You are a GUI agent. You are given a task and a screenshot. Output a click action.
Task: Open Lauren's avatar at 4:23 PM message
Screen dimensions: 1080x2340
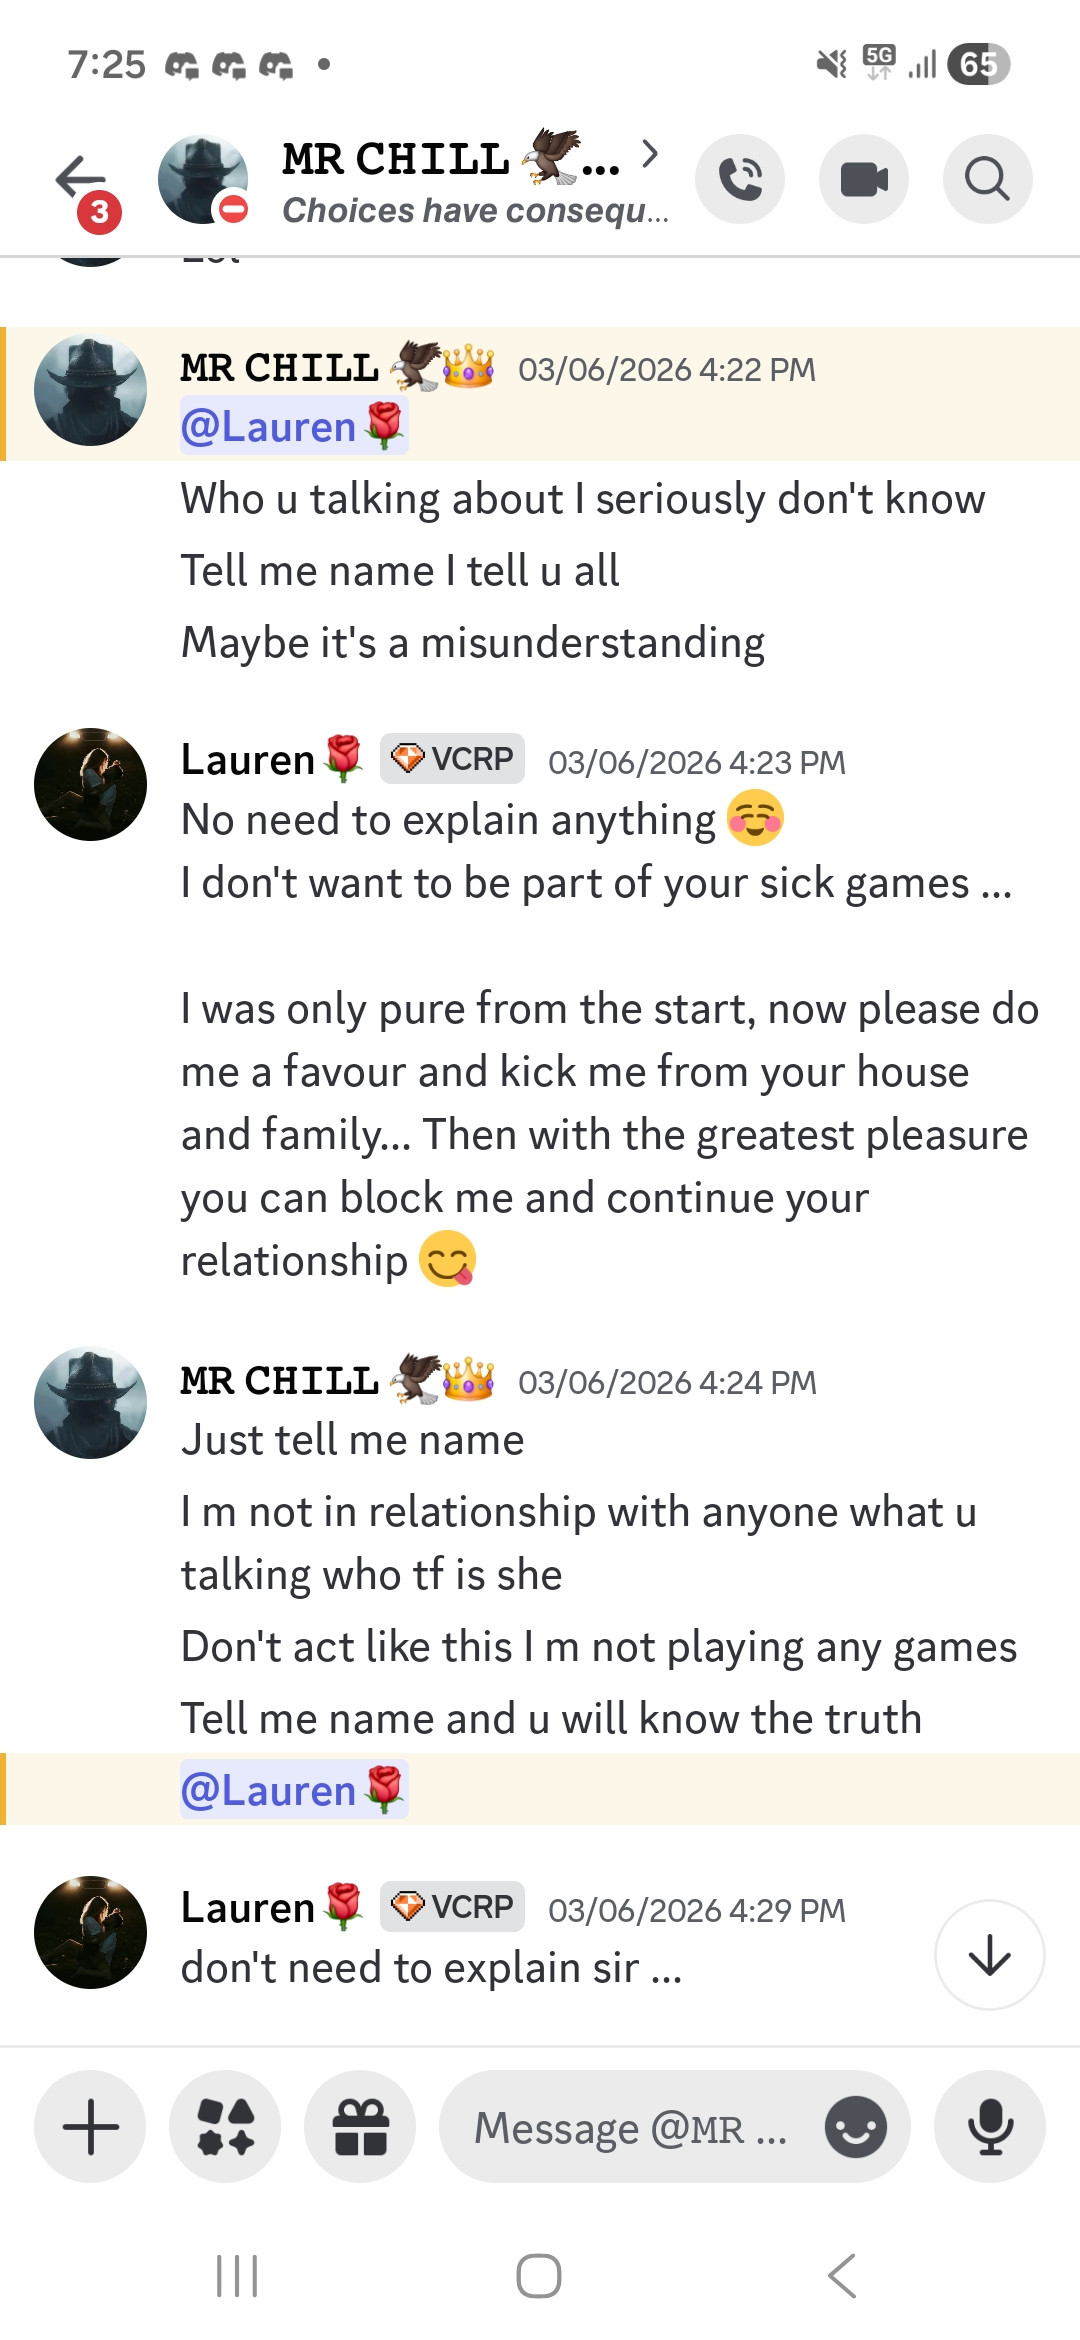(90, 784)
